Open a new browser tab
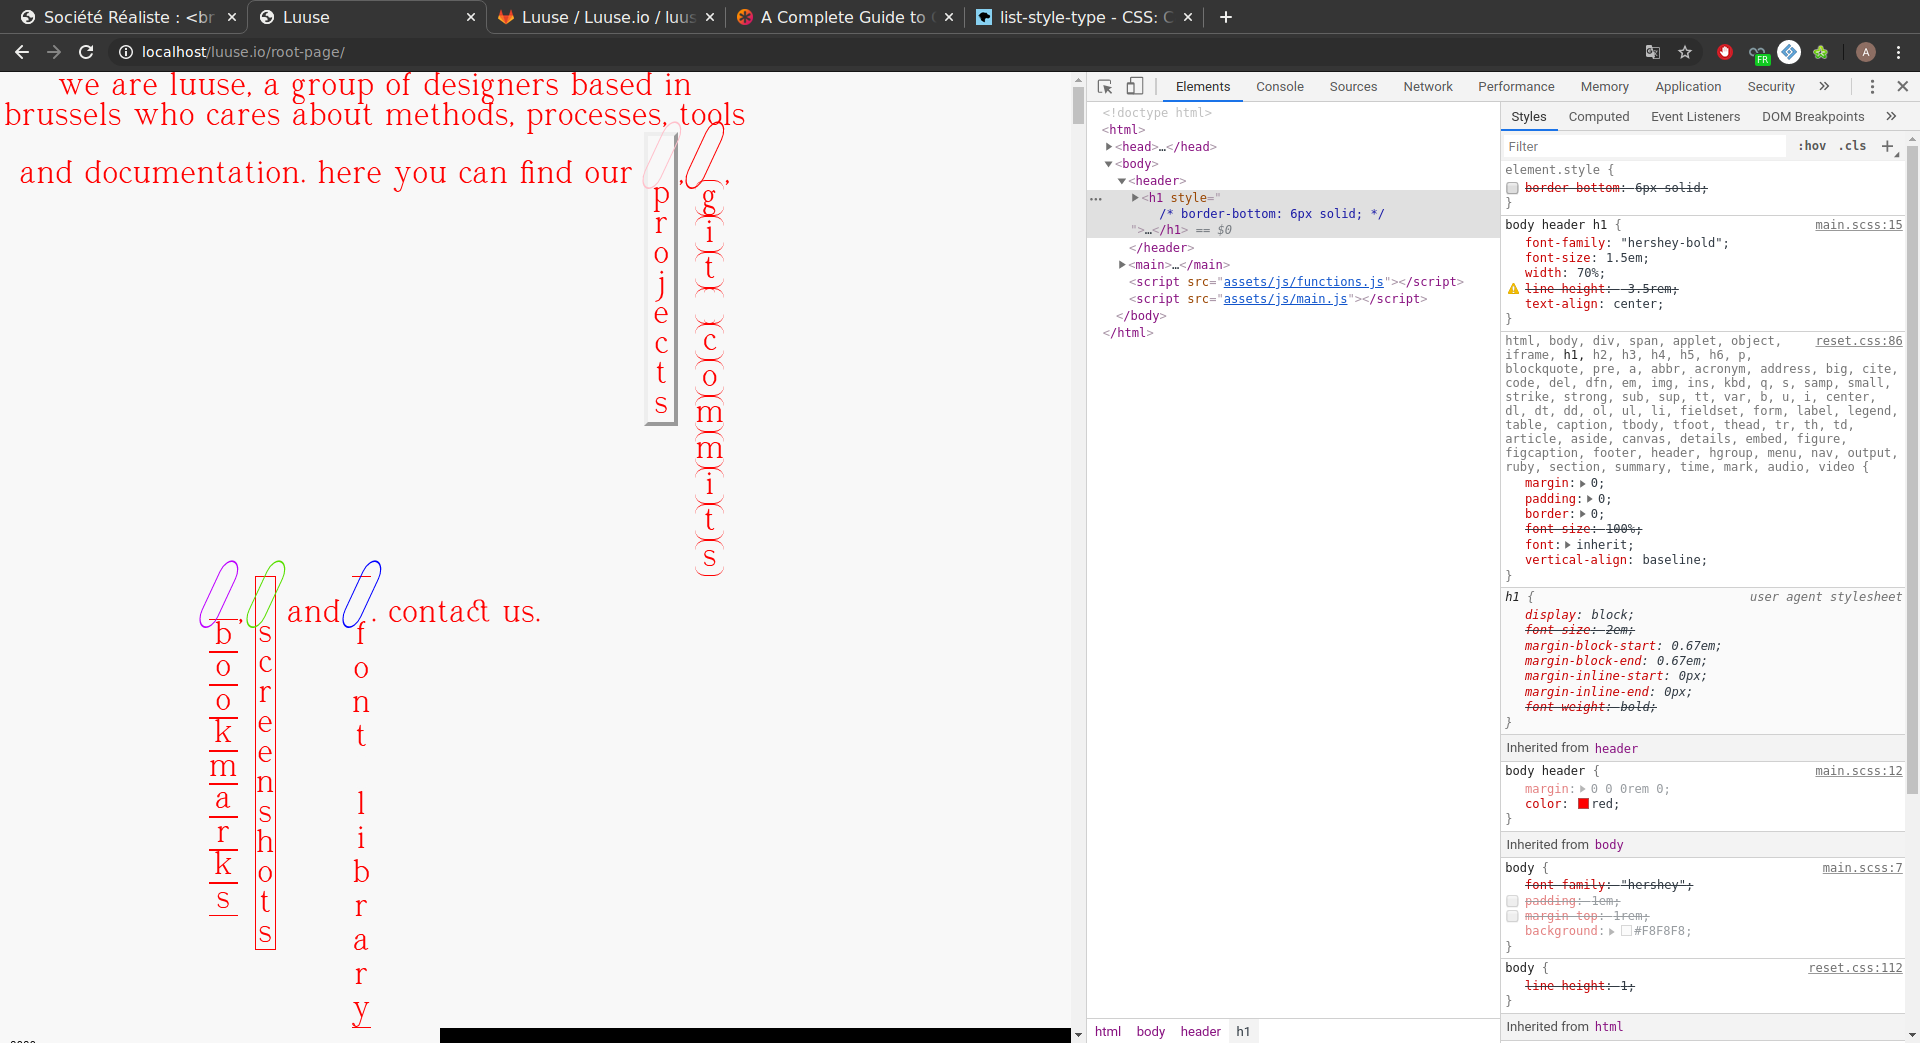The height and width of the screenshot is (1043, 1920). [x=1225, y=17]
